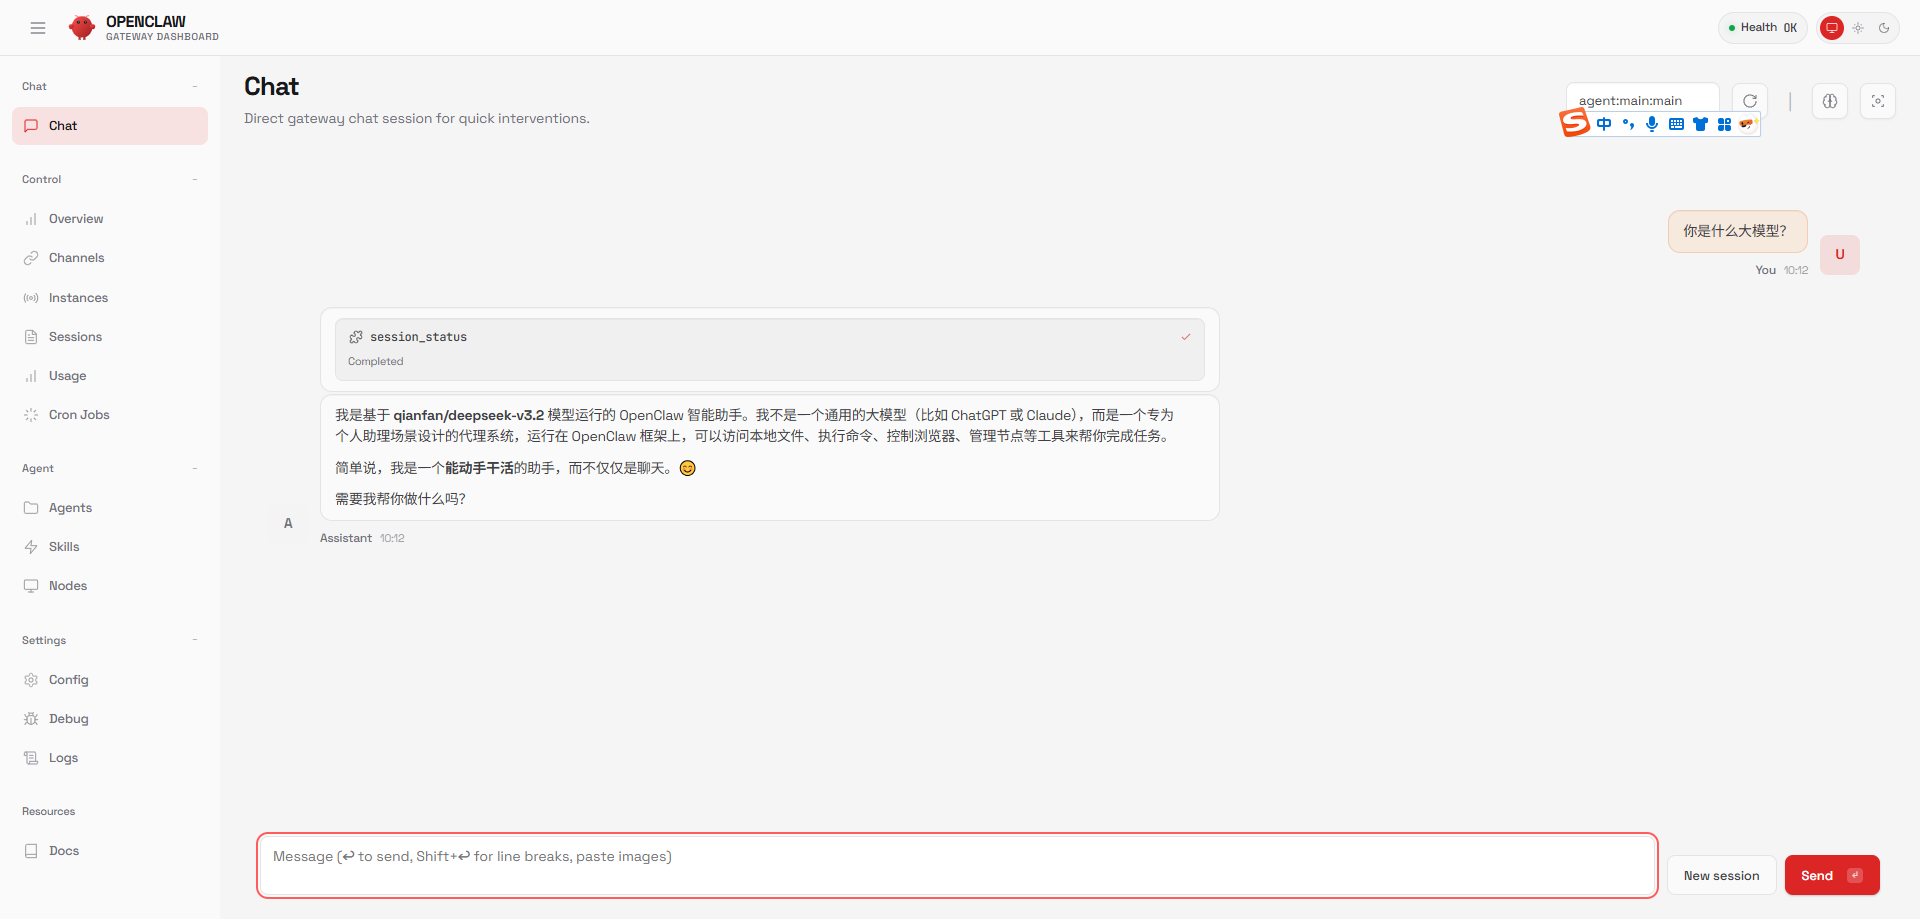The image size is (1920, 919).
Task: Open the agent:main:main selector
Action: coord(1642,101)
